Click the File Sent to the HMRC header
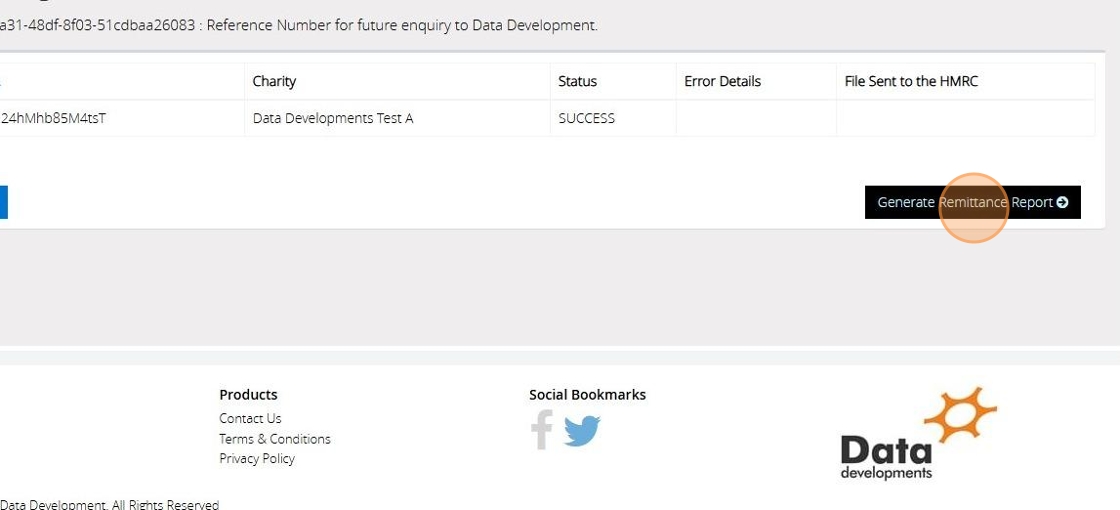 click(x=911, y=81)
